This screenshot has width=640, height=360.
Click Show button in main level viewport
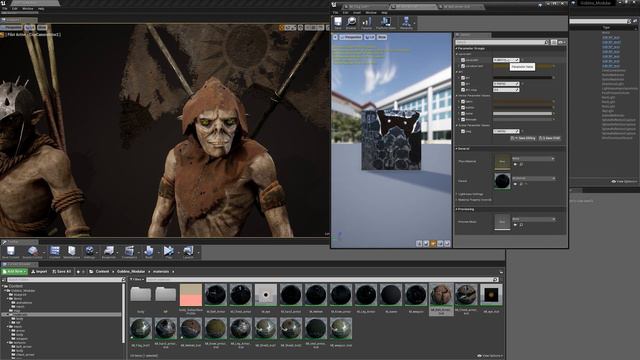[42, 28]
